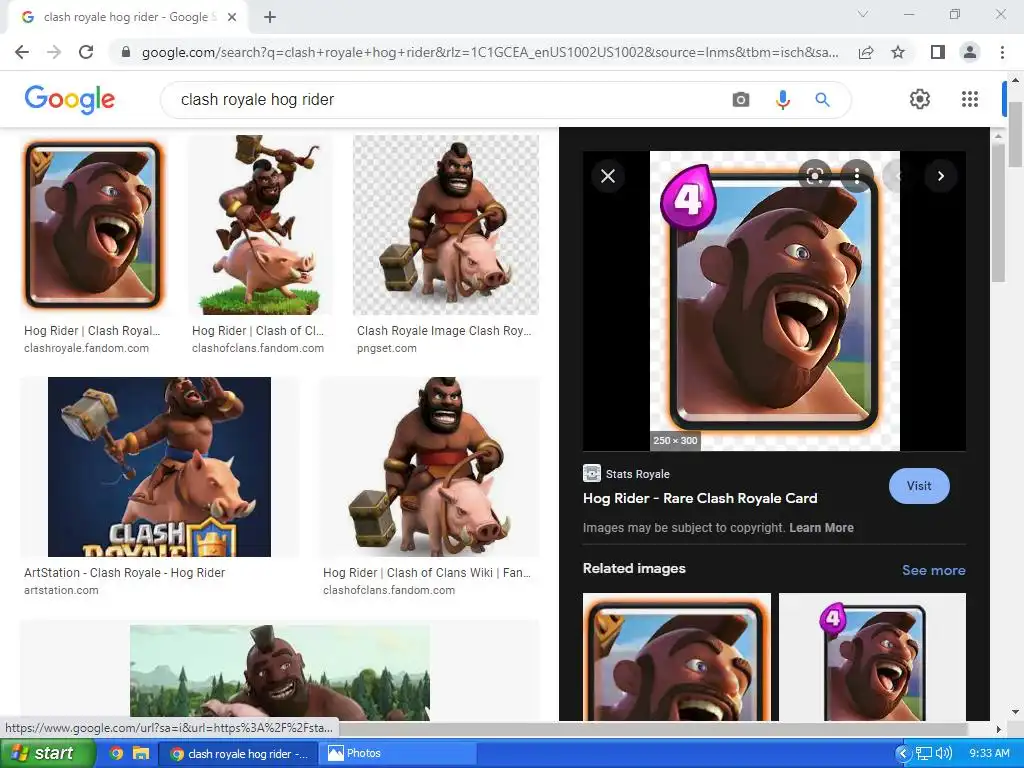The image size is (1024, 768).
Task: Open file explorer quick launch icon
Action: click(141, 753)
